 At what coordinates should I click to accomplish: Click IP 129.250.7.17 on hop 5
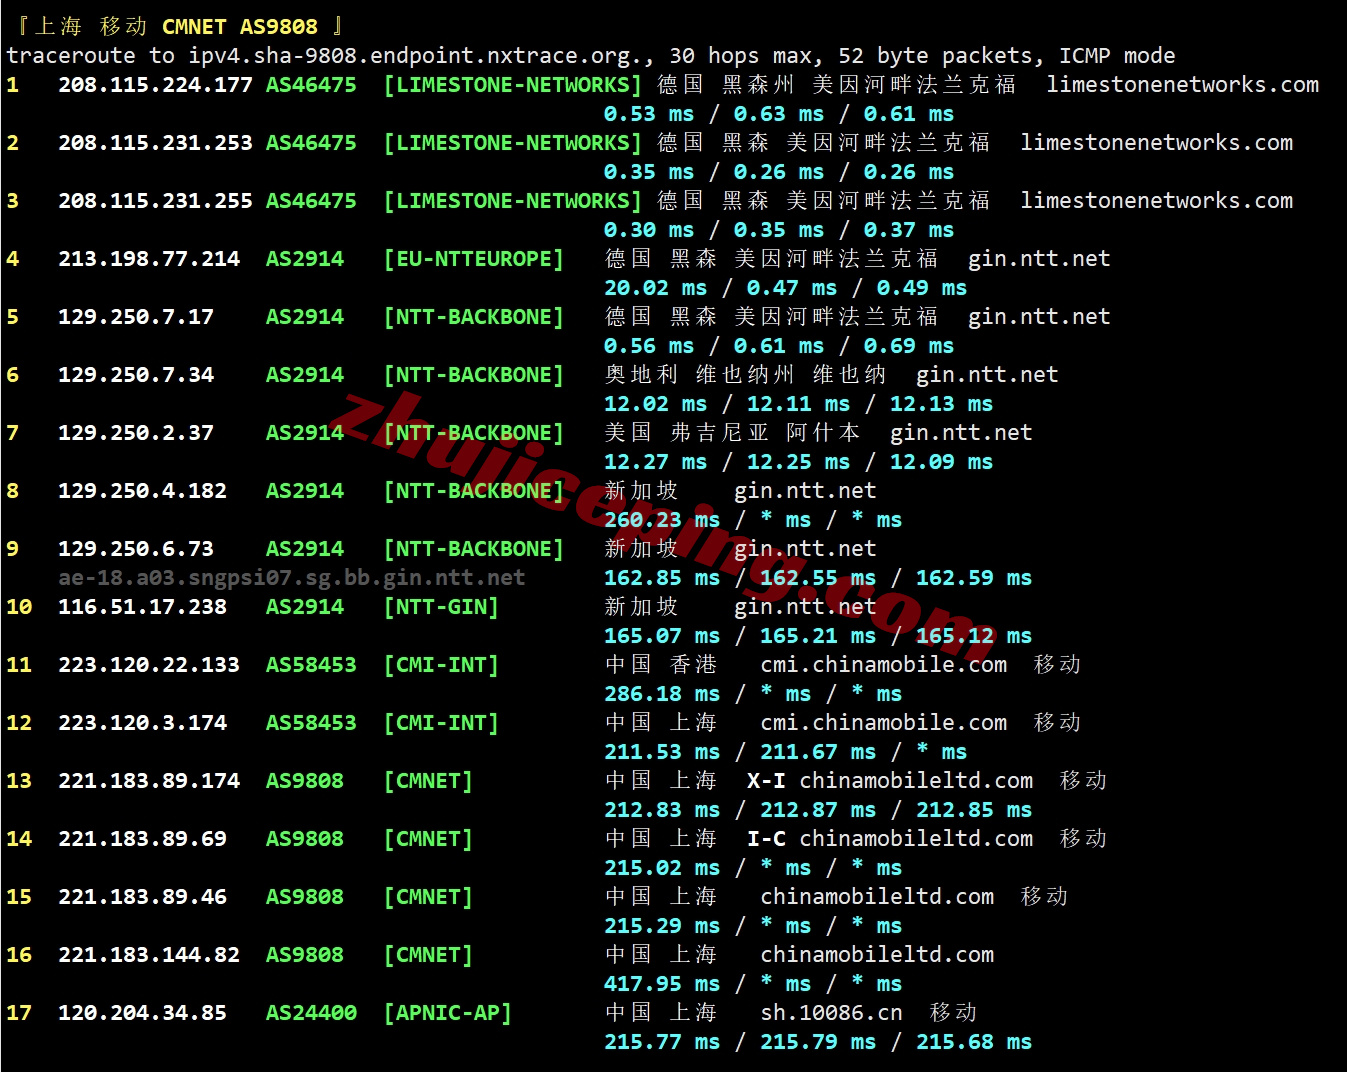136,317
